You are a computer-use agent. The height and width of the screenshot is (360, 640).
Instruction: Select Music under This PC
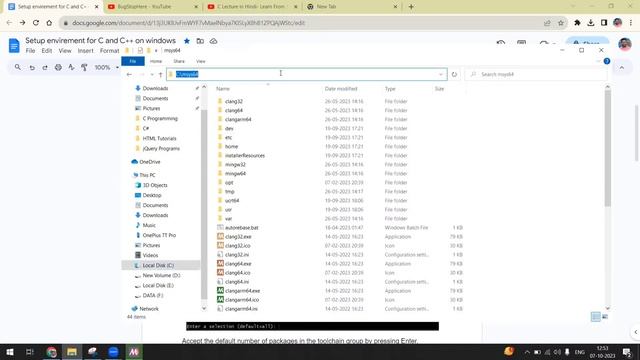pyautogui.click(x=149, y=225)
